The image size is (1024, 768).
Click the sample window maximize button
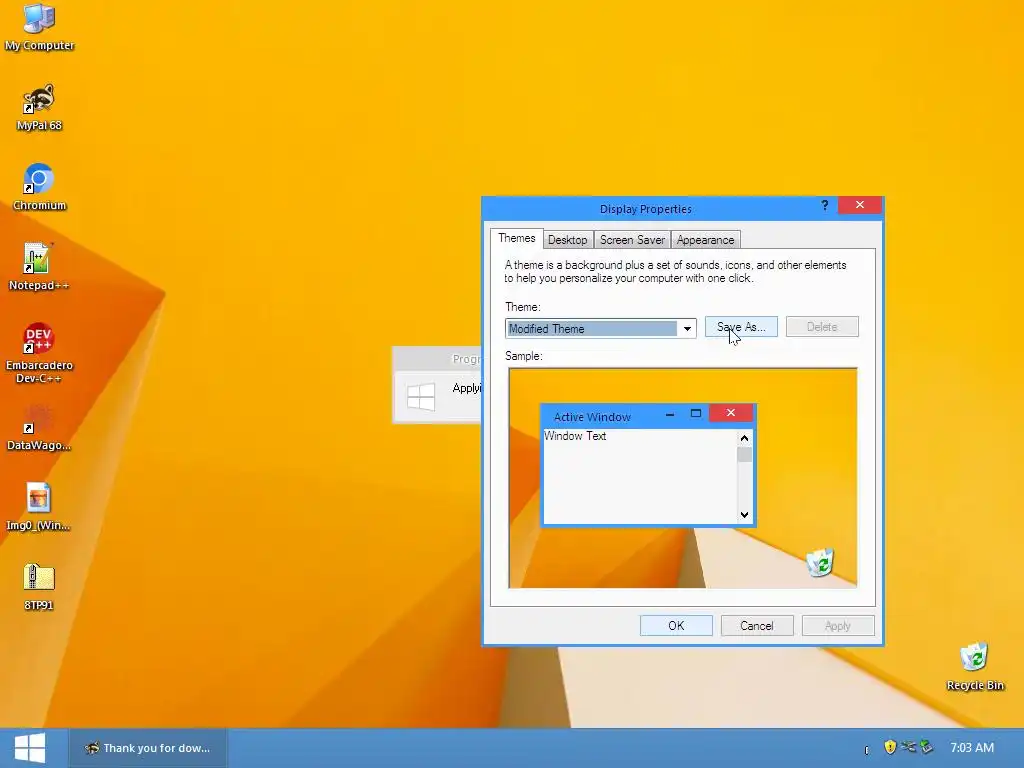click(x=696, y=413)
